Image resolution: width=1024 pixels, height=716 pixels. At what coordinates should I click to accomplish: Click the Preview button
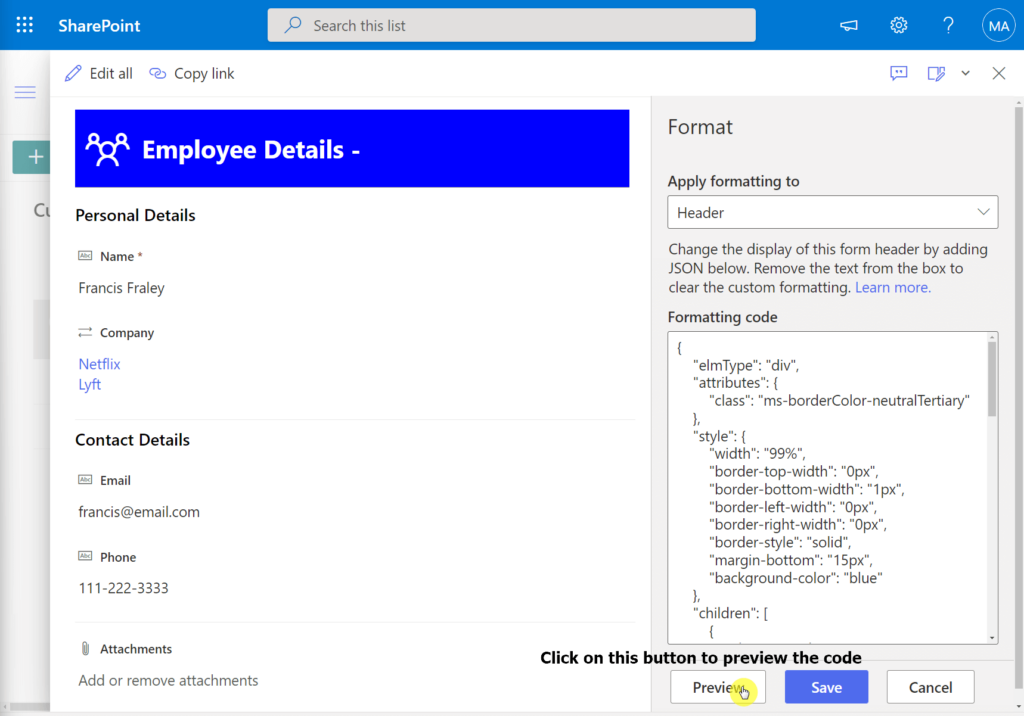click(718, 687)
